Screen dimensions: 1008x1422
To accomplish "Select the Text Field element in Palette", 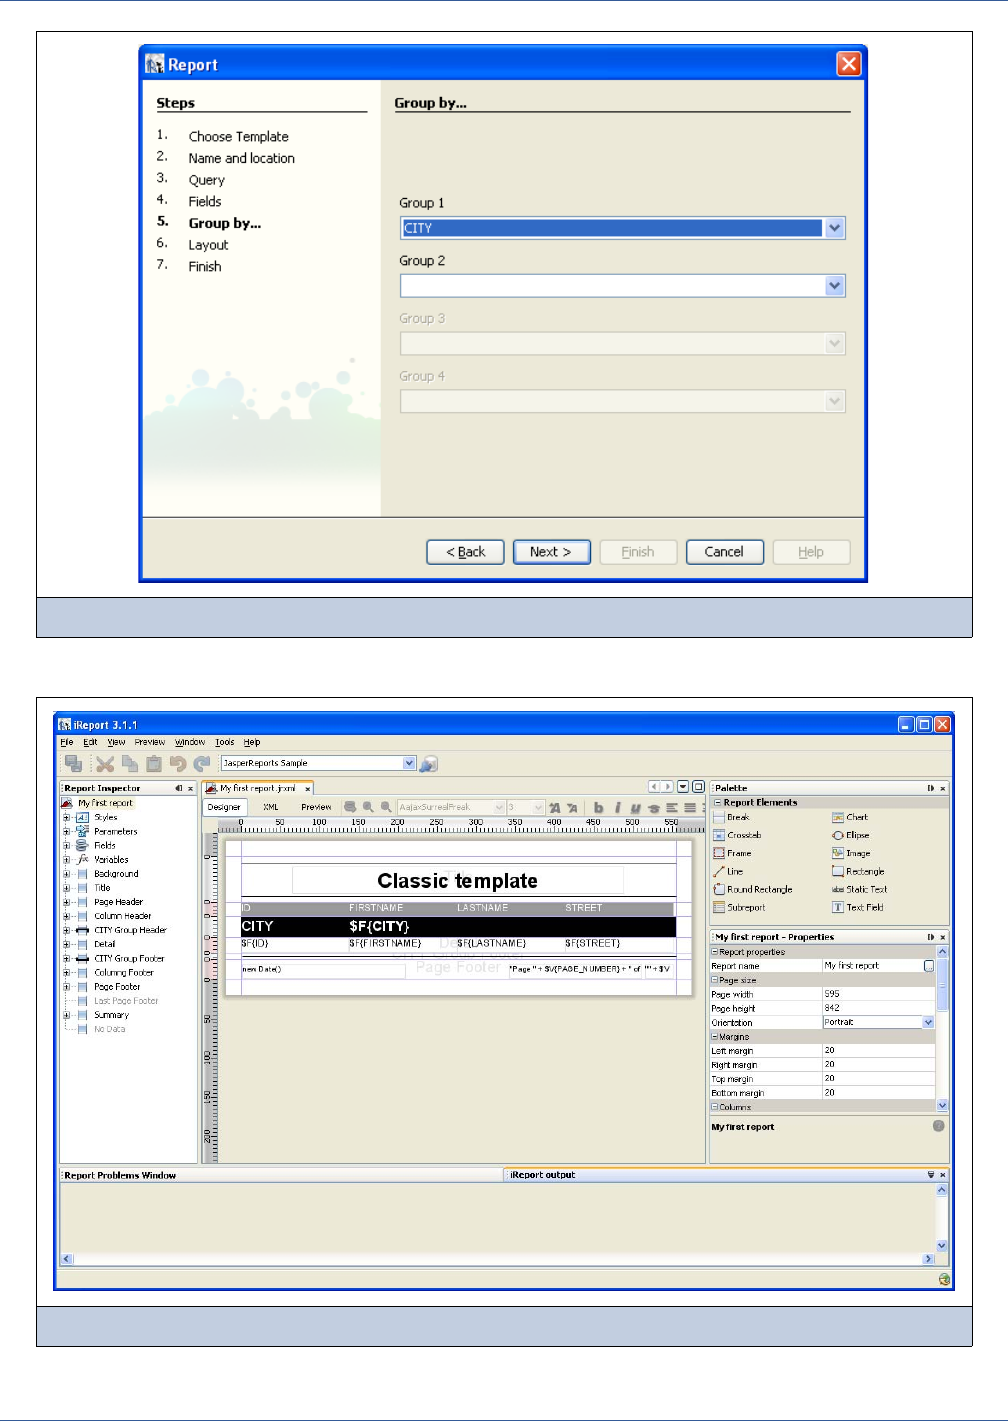I will coord(858,907).
